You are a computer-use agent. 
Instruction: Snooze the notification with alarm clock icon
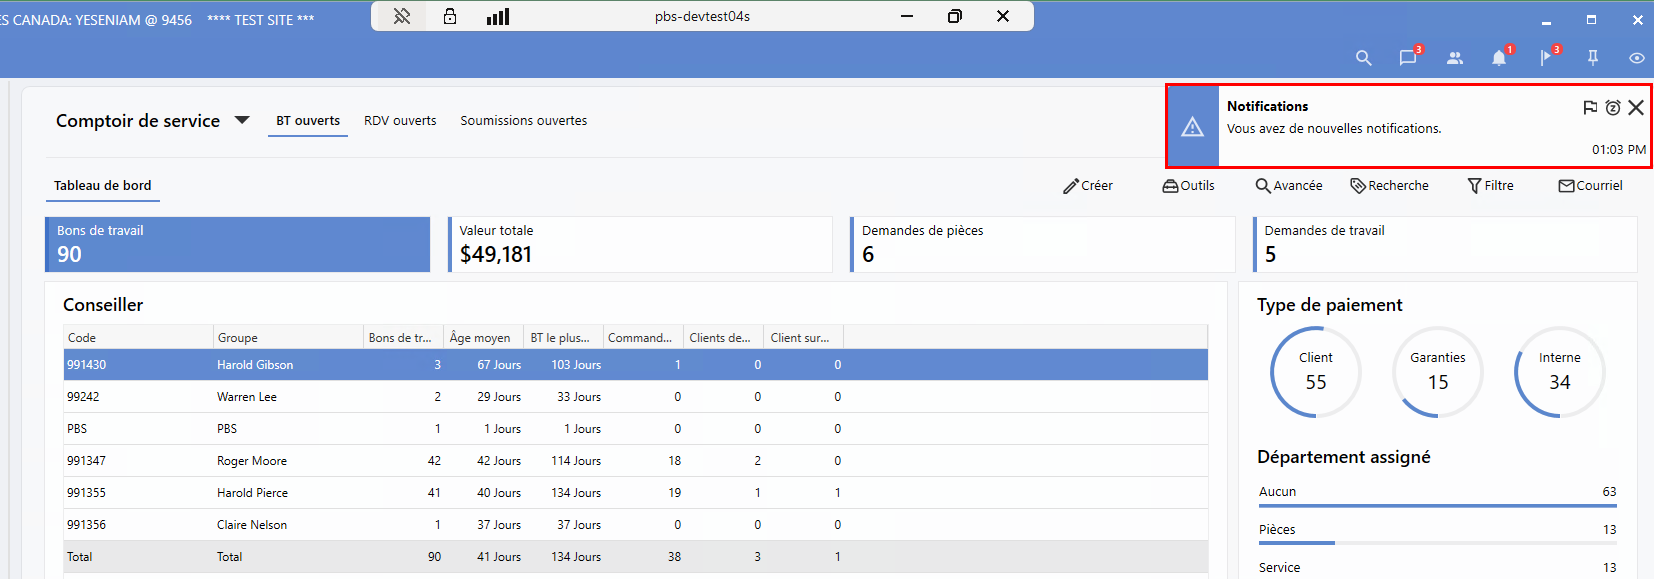click(1613, 108)
